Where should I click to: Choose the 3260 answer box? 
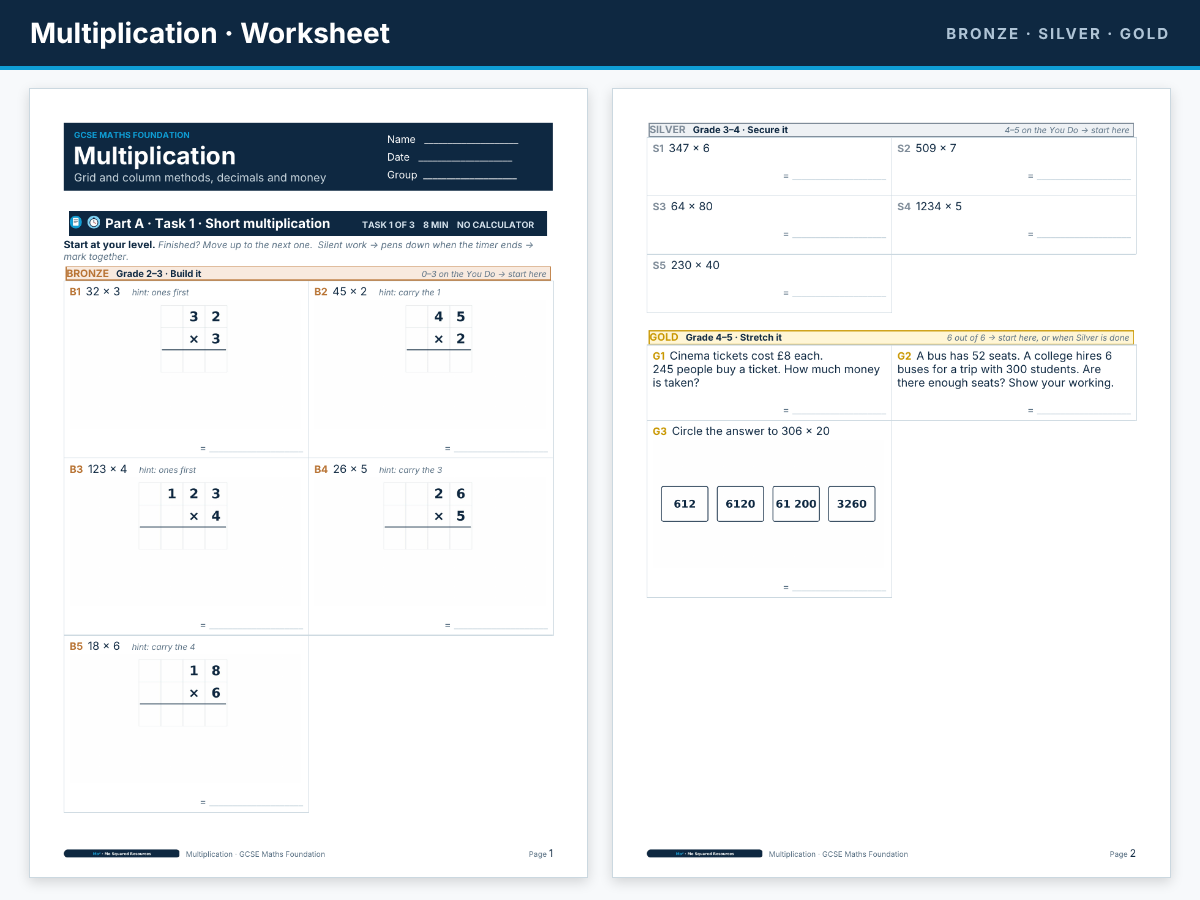852,504
